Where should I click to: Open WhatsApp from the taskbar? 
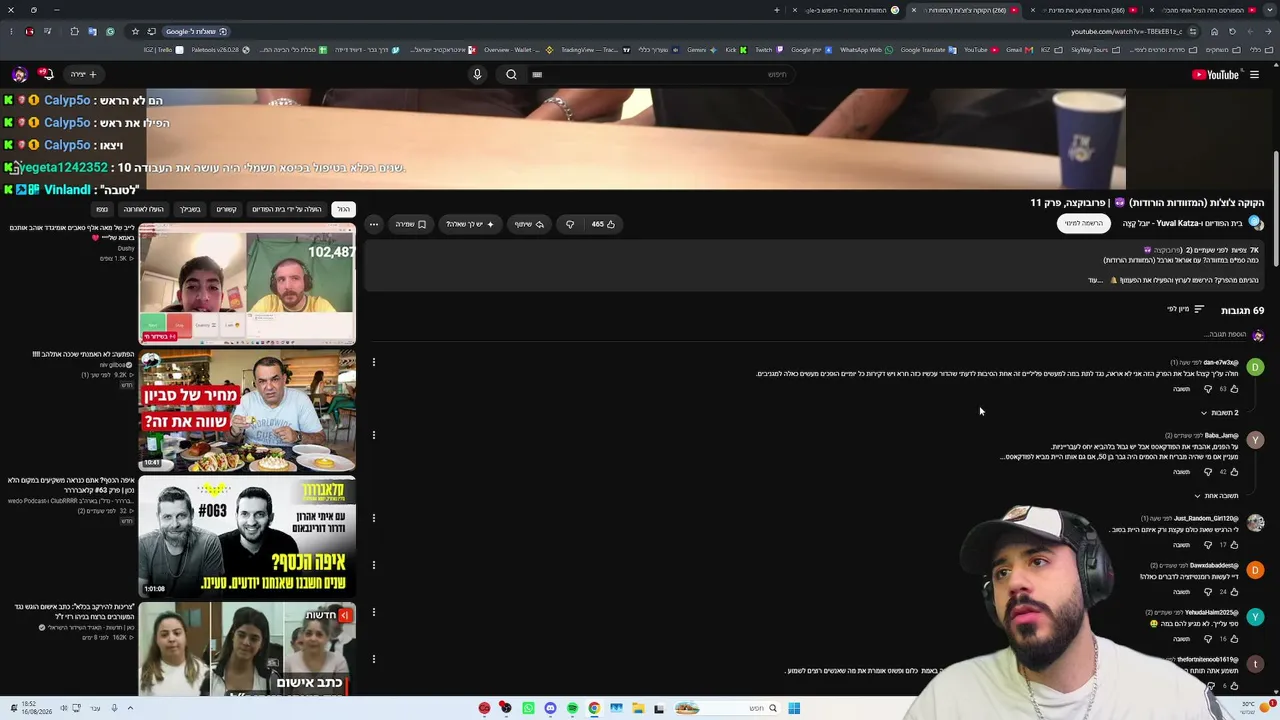528,708
